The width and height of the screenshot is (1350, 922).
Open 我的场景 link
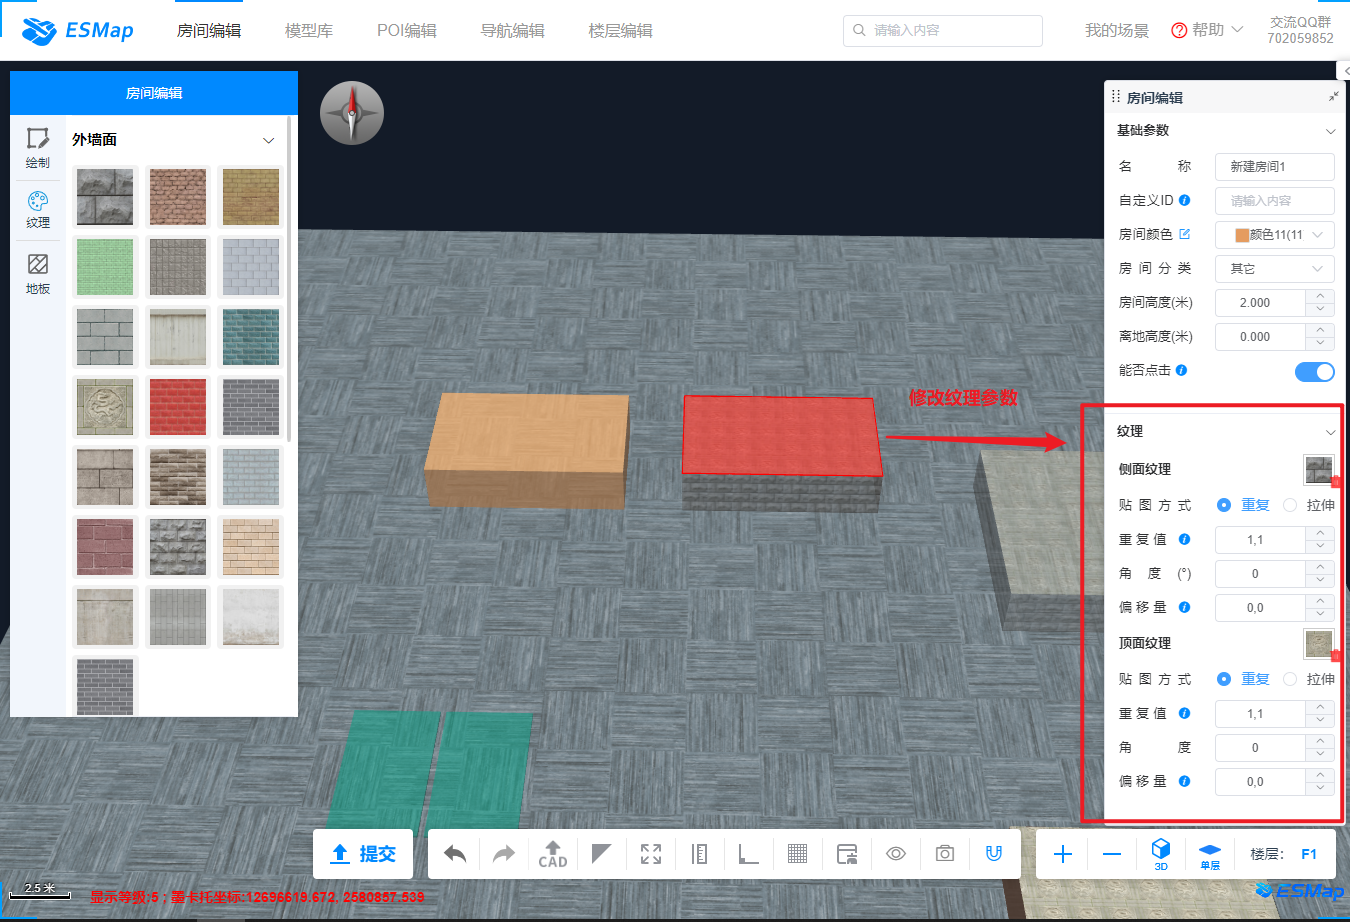point(1116,31)
